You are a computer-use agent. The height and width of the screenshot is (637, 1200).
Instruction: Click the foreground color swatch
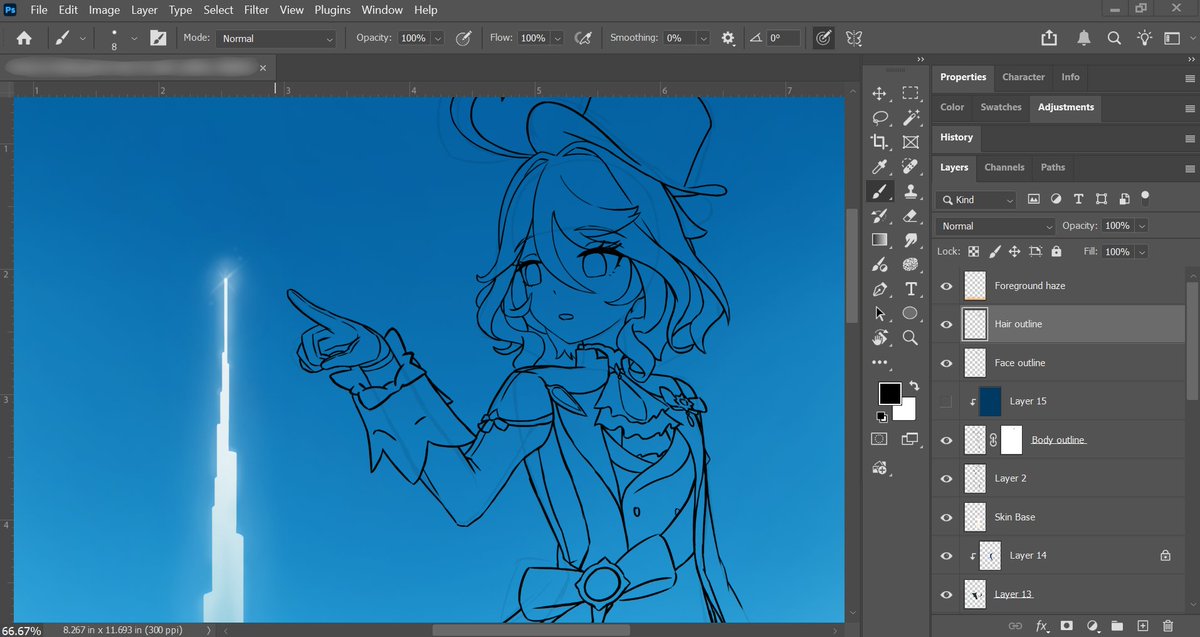coord(889,393)
